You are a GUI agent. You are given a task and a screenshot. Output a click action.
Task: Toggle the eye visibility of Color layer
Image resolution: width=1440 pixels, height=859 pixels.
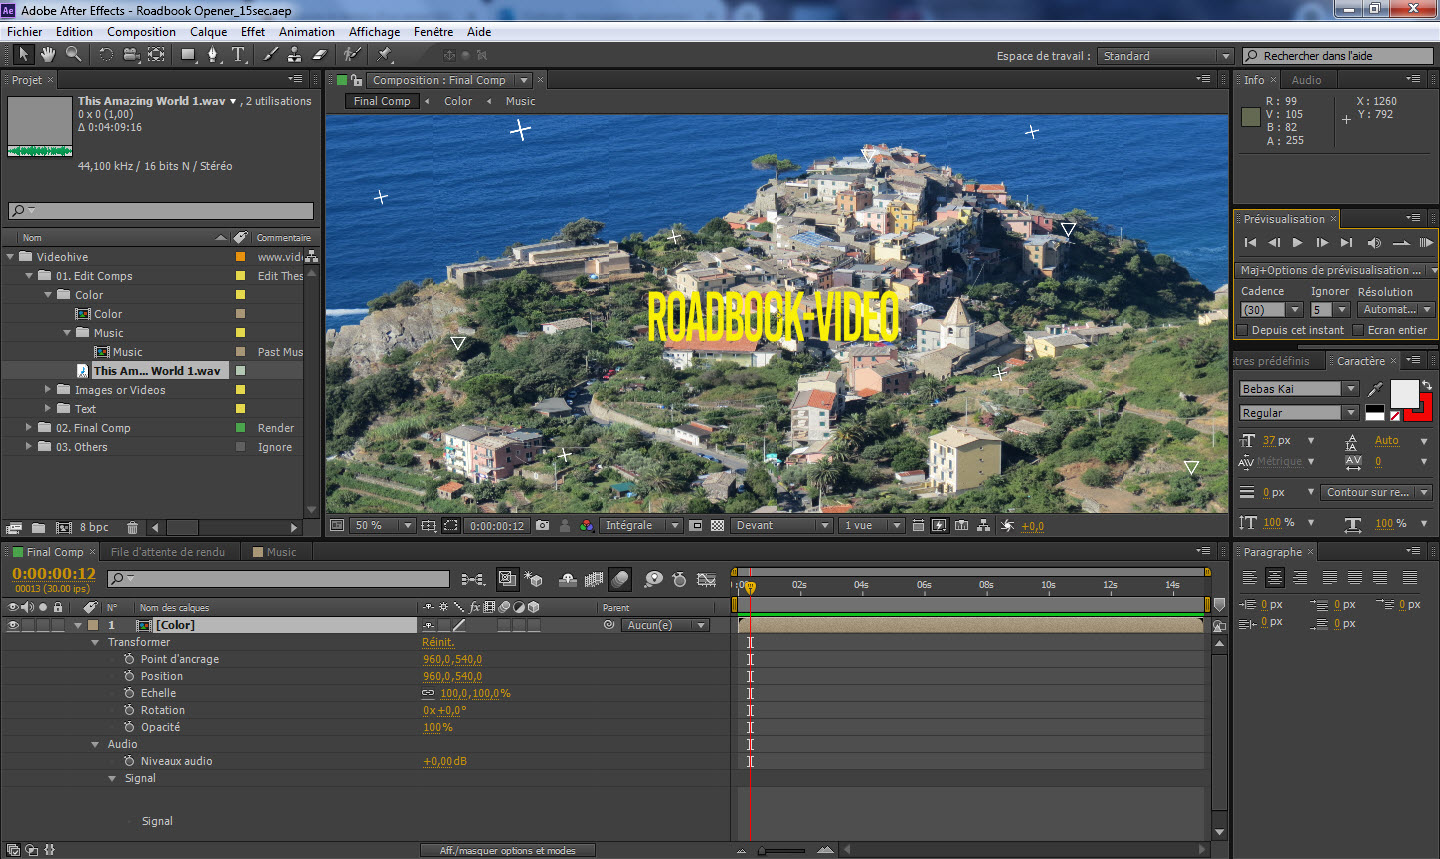click(13, 625)
